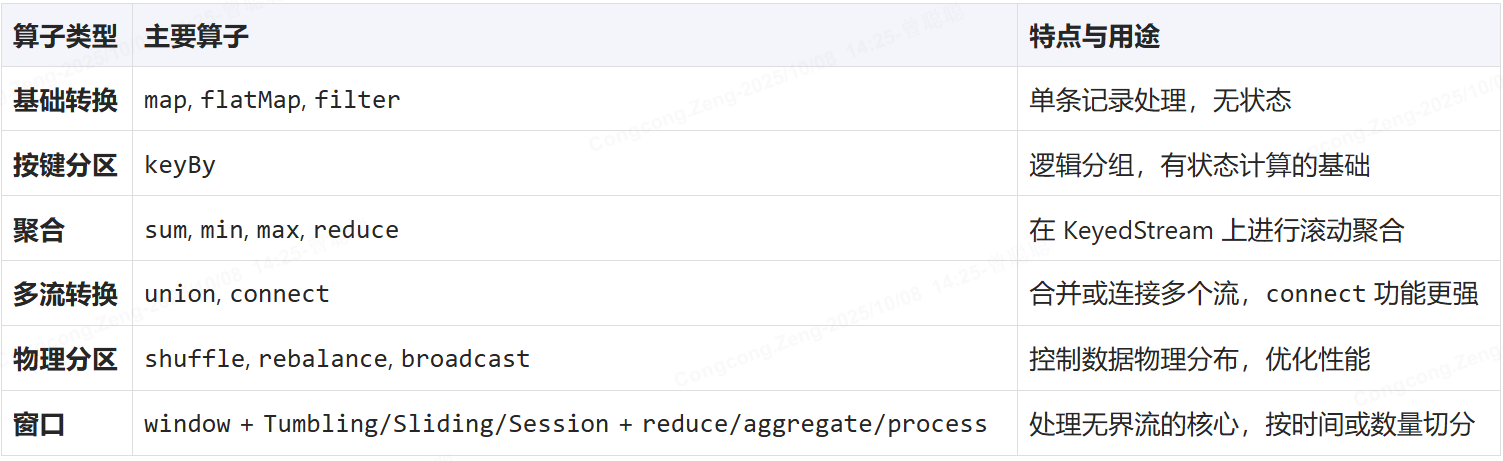
Task: Select the 物理分区 row label
Action: point(65,359)
